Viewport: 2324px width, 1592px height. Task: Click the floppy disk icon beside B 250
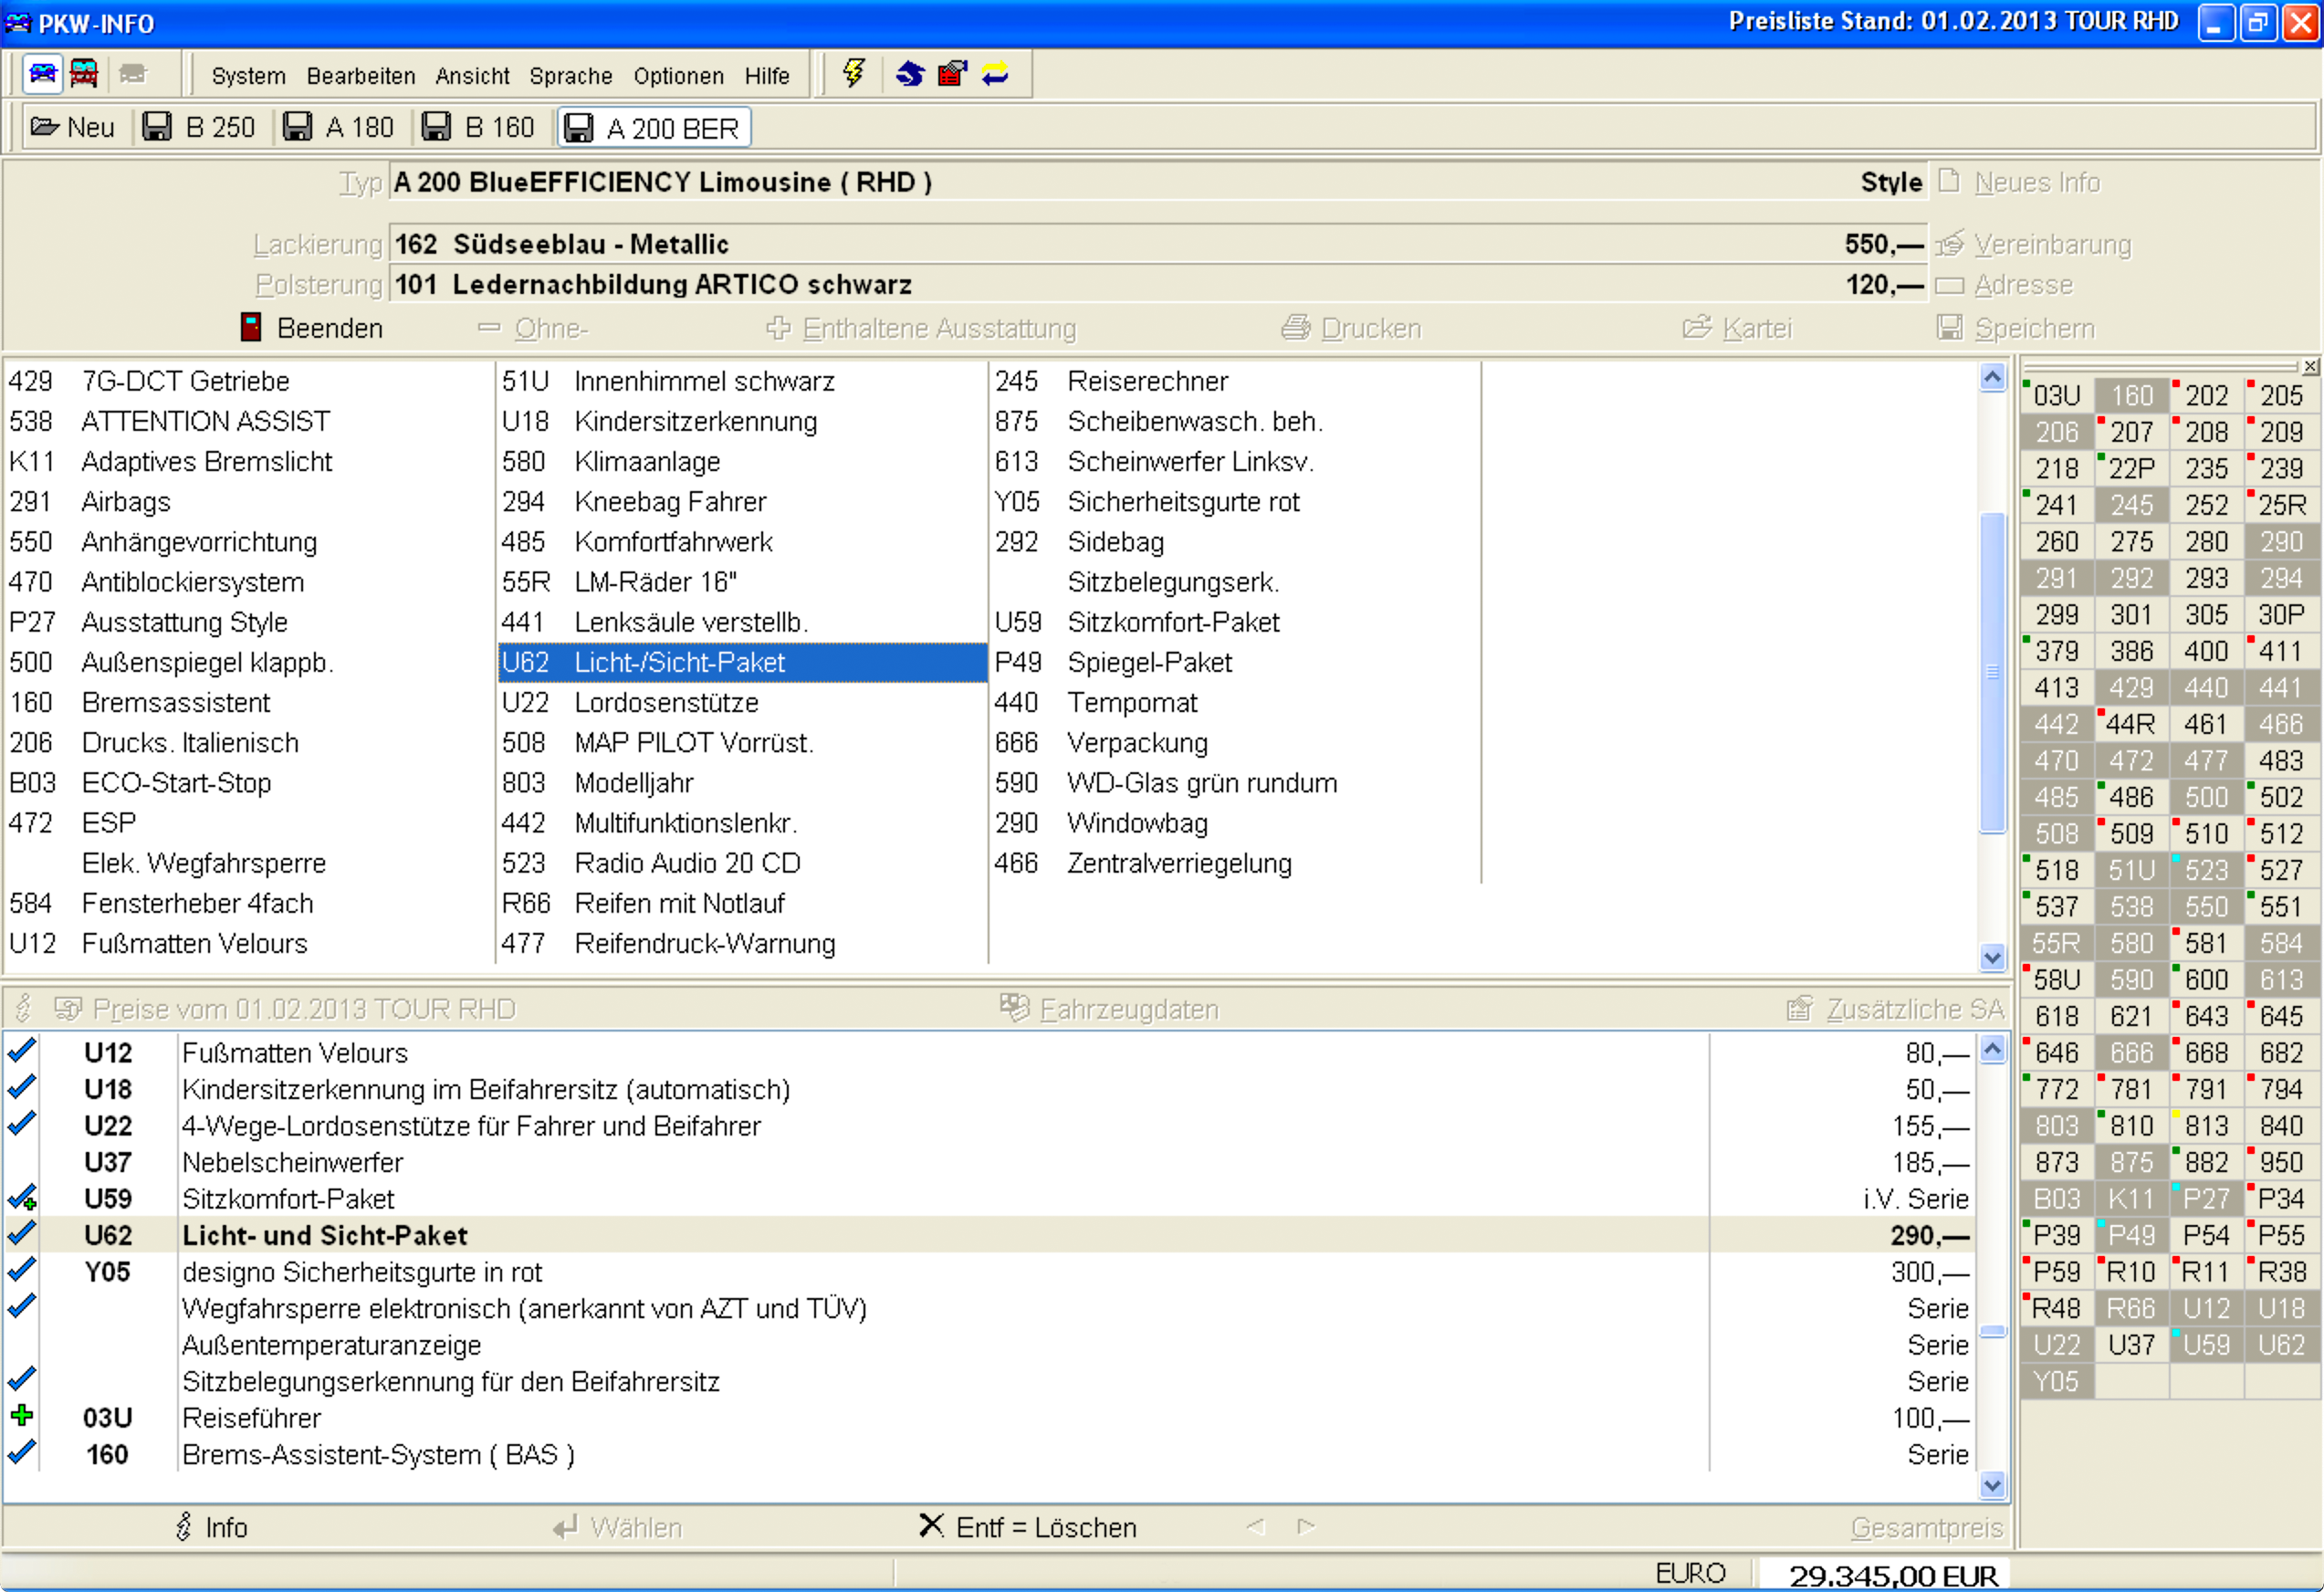click(x=157, y=127)
